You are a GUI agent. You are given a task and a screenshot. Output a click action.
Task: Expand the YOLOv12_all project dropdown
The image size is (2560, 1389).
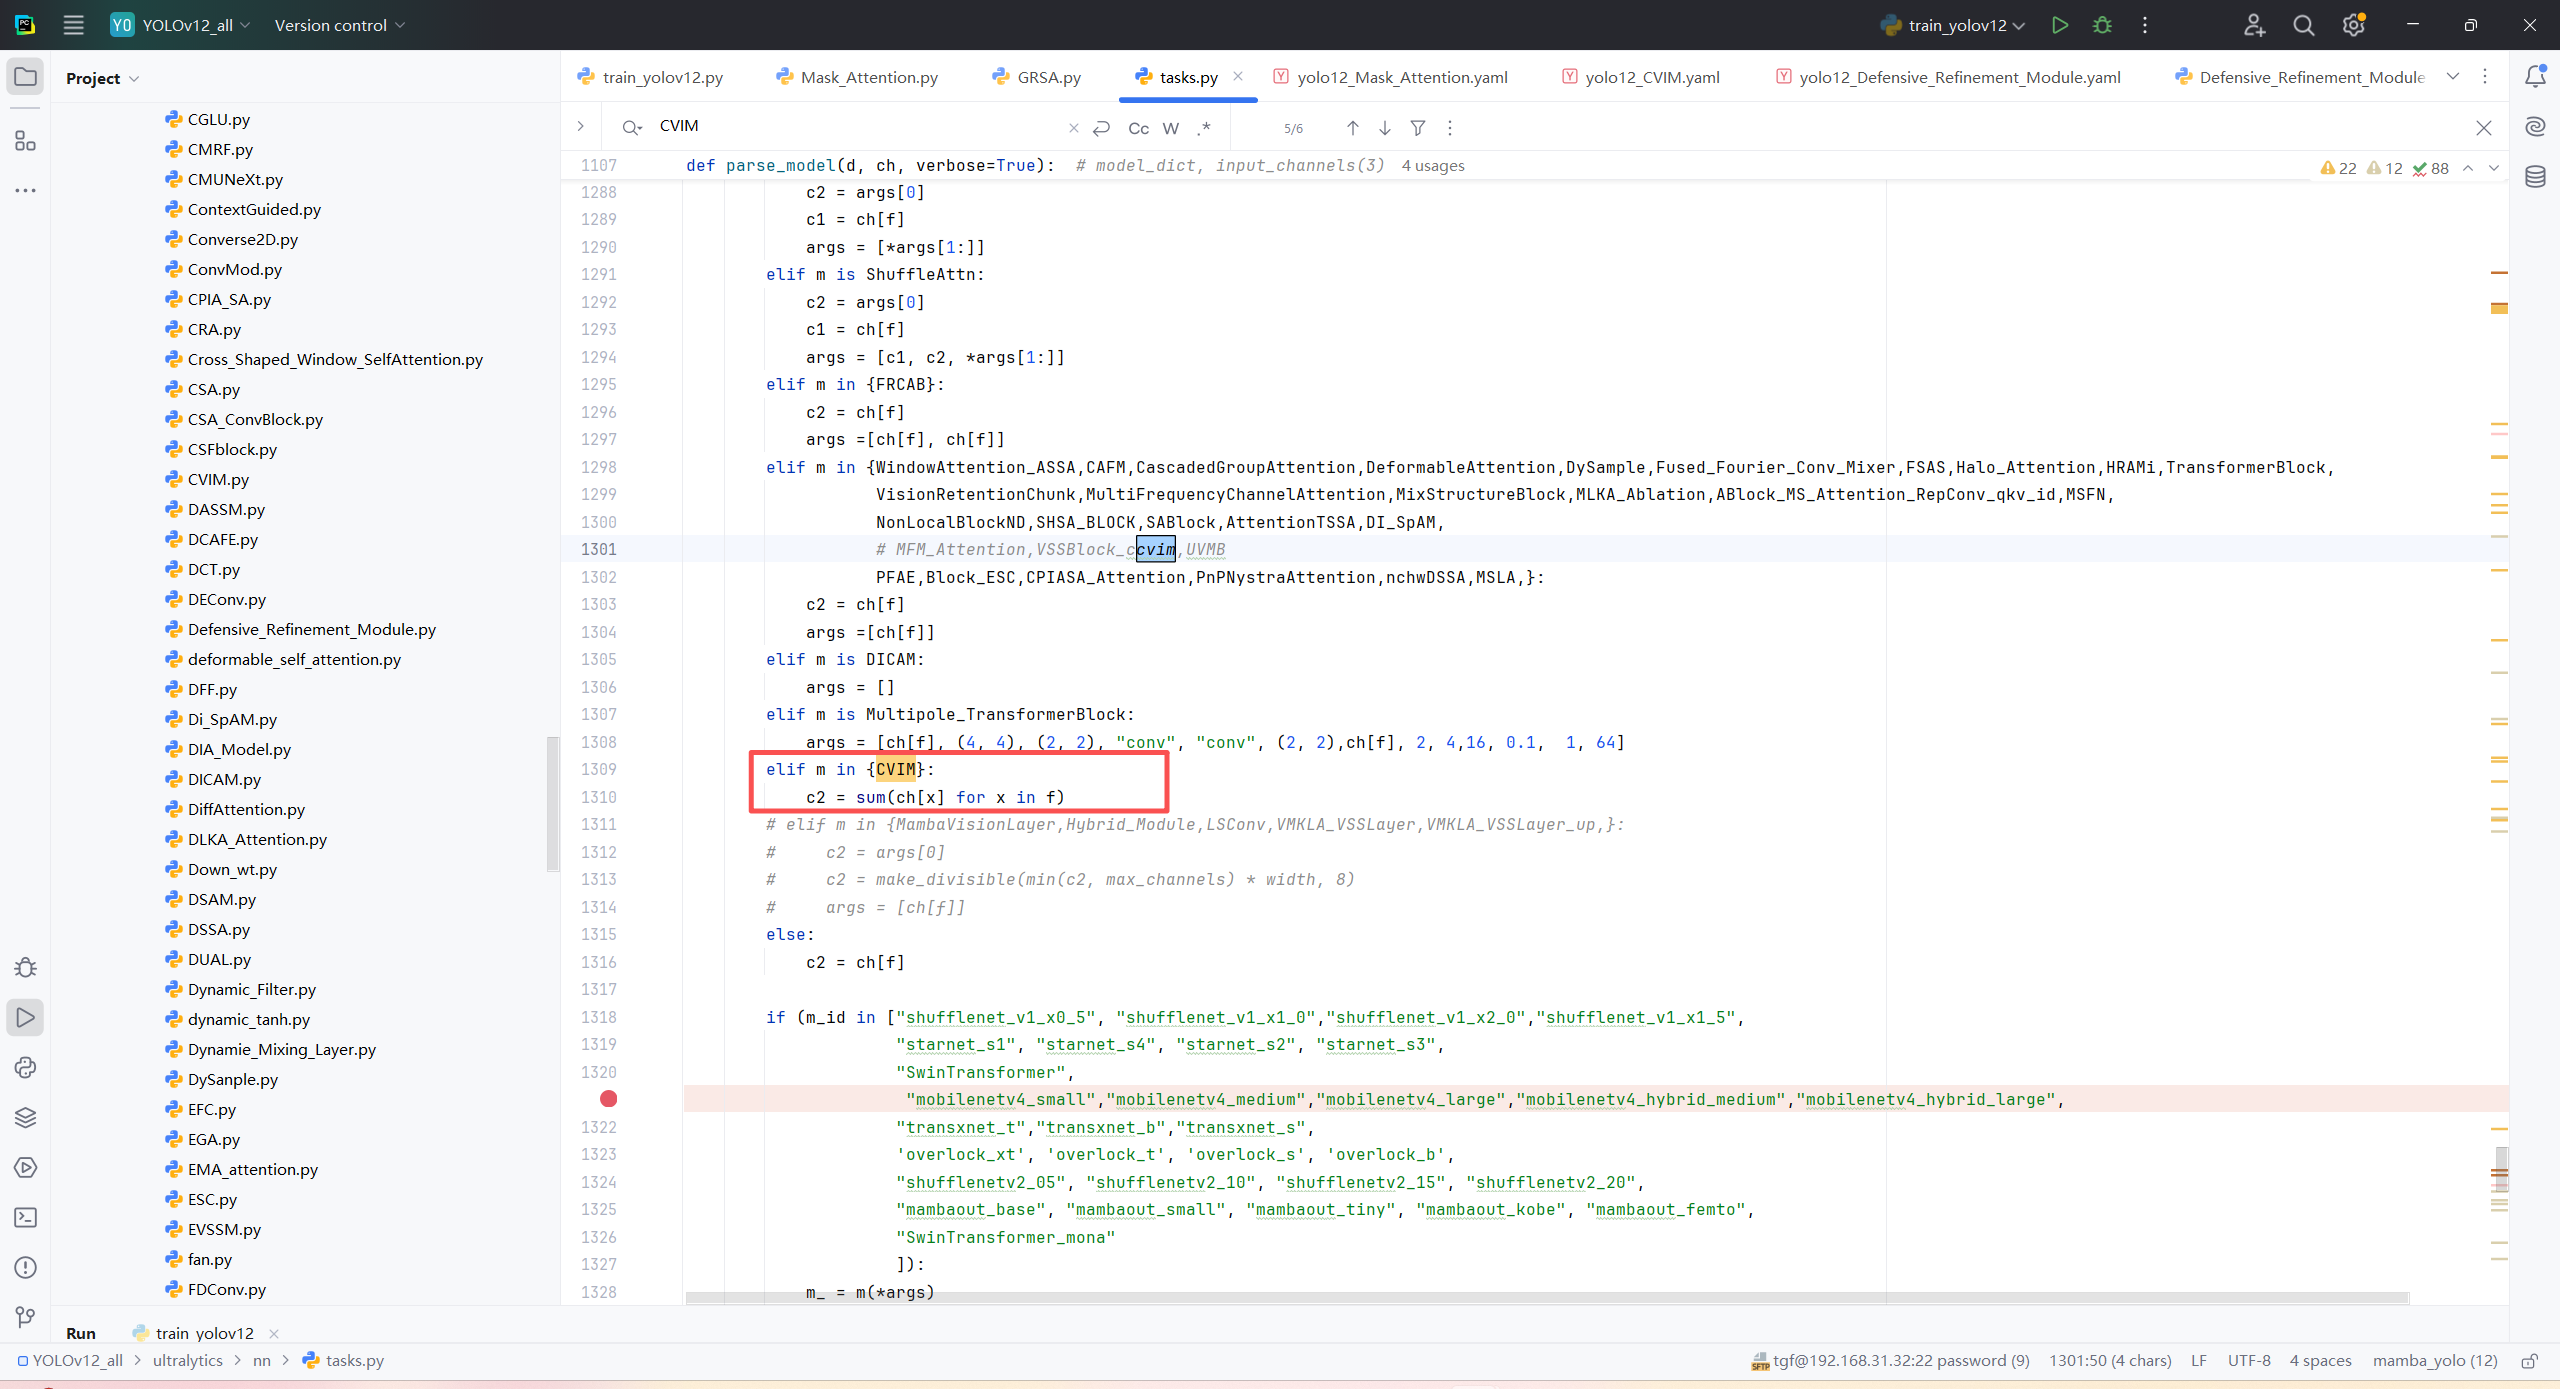tap(190, 25)
